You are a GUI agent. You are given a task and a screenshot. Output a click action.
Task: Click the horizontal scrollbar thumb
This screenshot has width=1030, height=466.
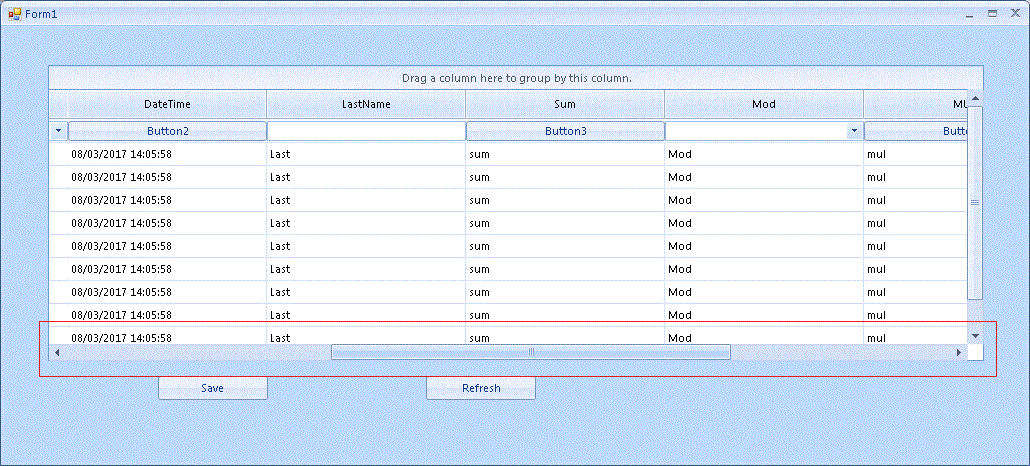pos(531,352)
